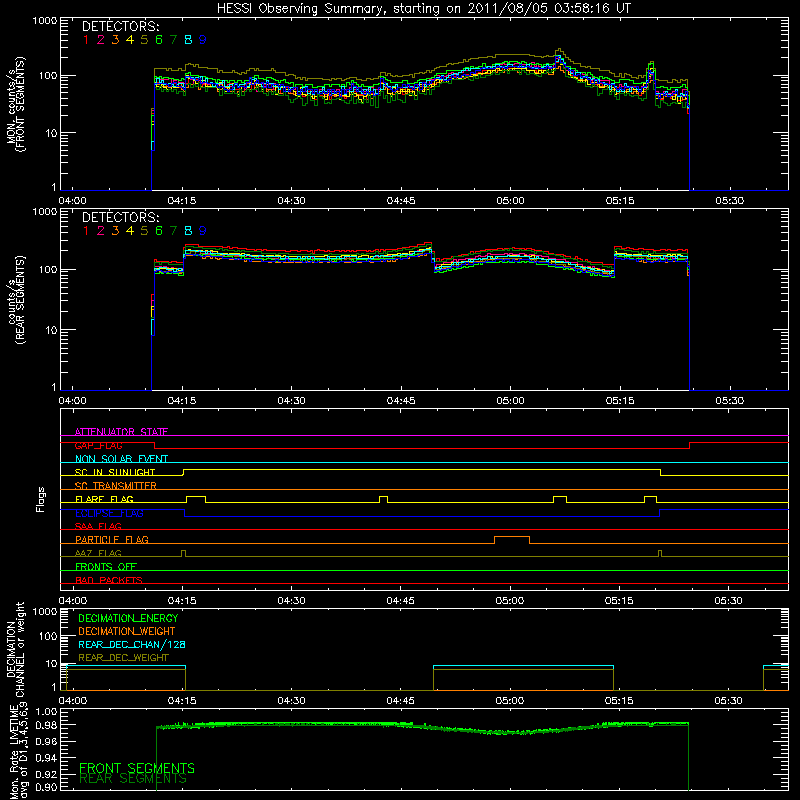The height and width of the screenshot is (800, 800).
Task: Click the FRONTS_OFF flag label
Action: point(106,566)
